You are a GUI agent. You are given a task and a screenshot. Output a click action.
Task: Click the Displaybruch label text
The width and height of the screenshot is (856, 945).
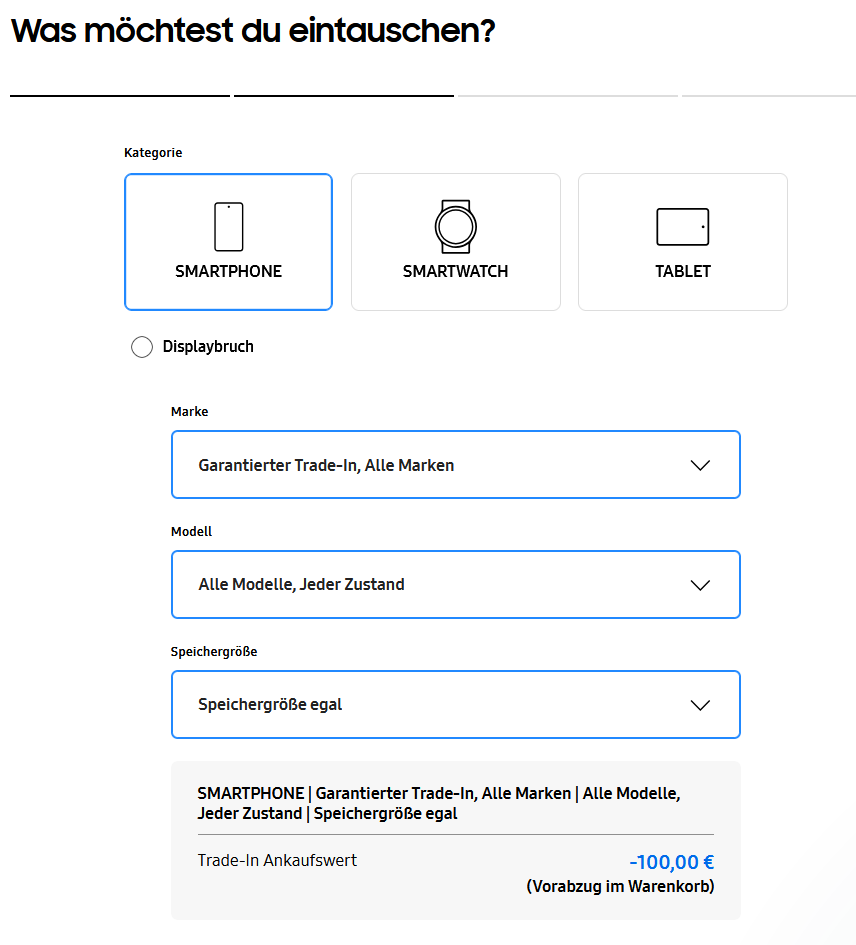(x=208, y=347)
